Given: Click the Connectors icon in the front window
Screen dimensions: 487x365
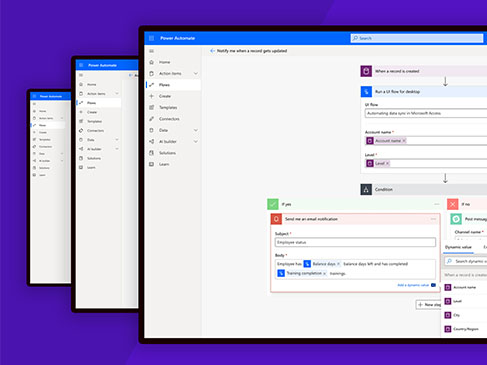Looking at the screenshot, I should click(151, 119).
